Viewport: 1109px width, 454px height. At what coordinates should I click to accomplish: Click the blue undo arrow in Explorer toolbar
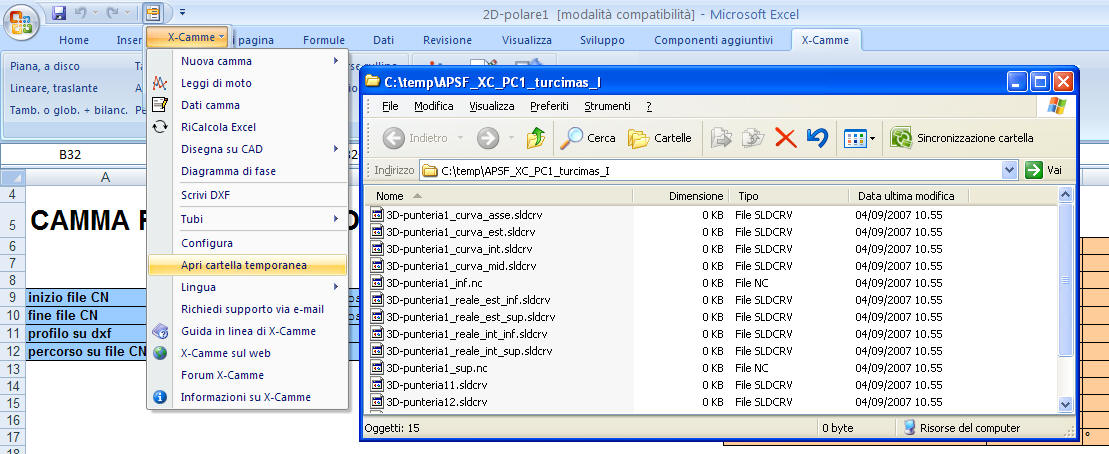(x=817, y=138)
